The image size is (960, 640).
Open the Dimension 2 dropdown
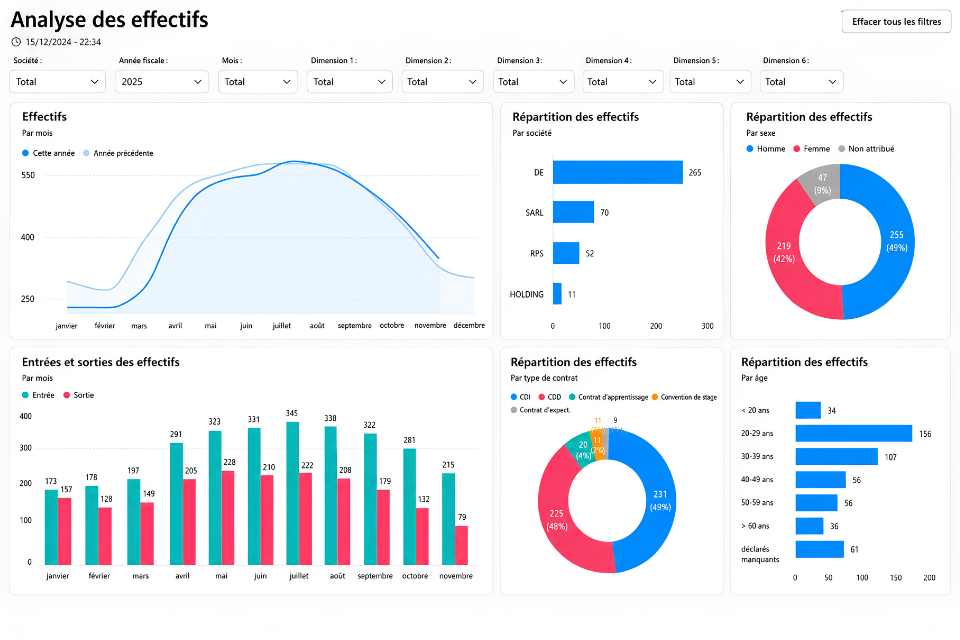point(442,81)
